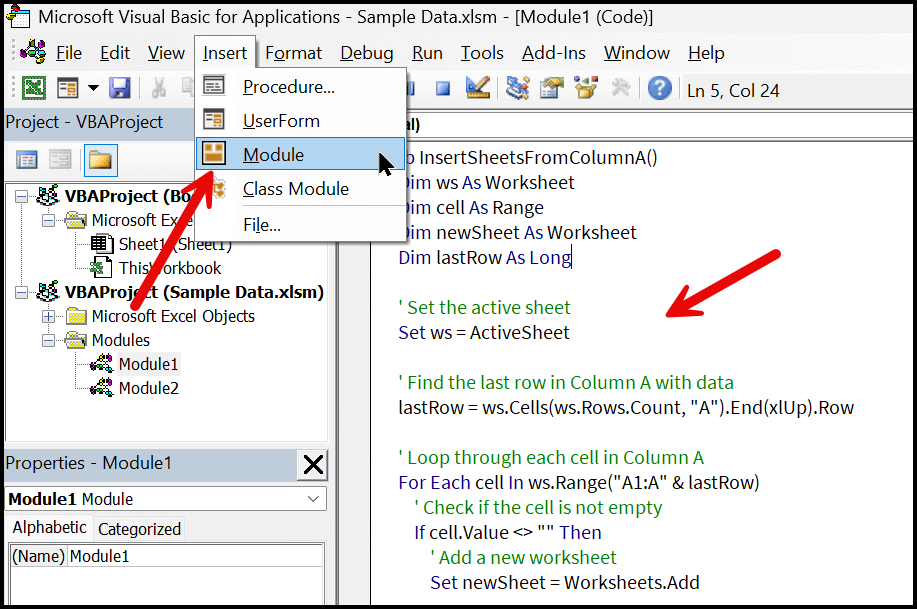Toggle Folders view in Project pane
This screenshot has width=917, height=609.
coord(101,160)
